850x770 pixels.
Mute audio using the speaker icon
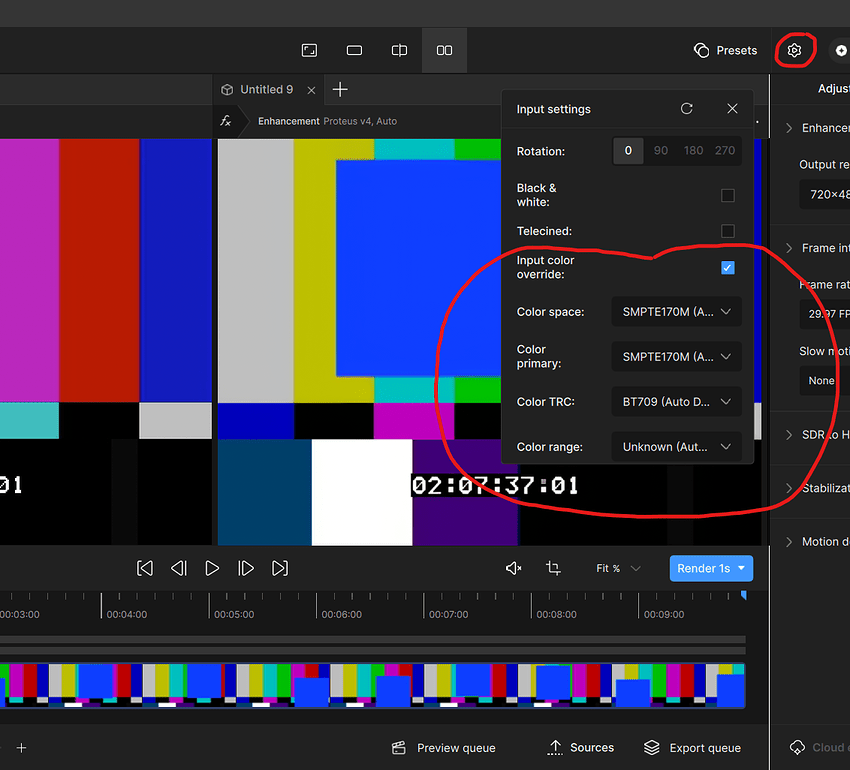click(513, 568)
